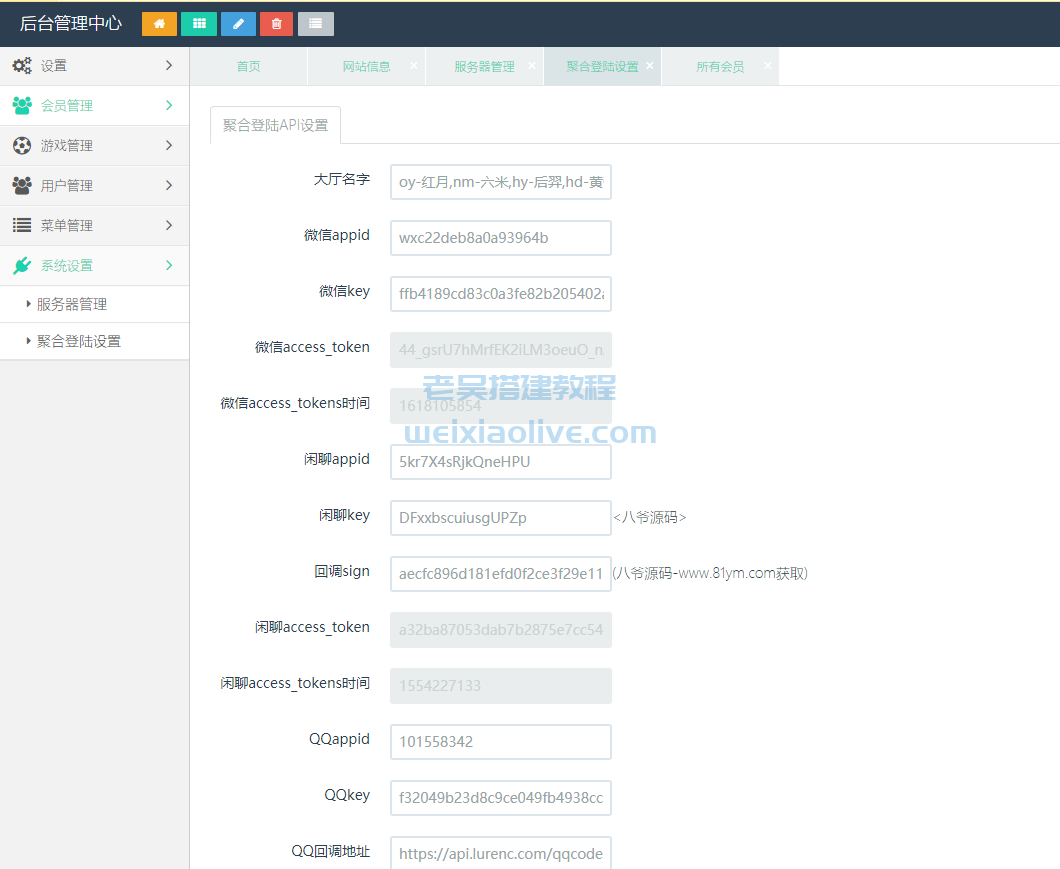Viewport: 1060px width, 869px height.
Task: Close the 服务器管理 tab
Action: pyautogui.click(x=532, y=65)
